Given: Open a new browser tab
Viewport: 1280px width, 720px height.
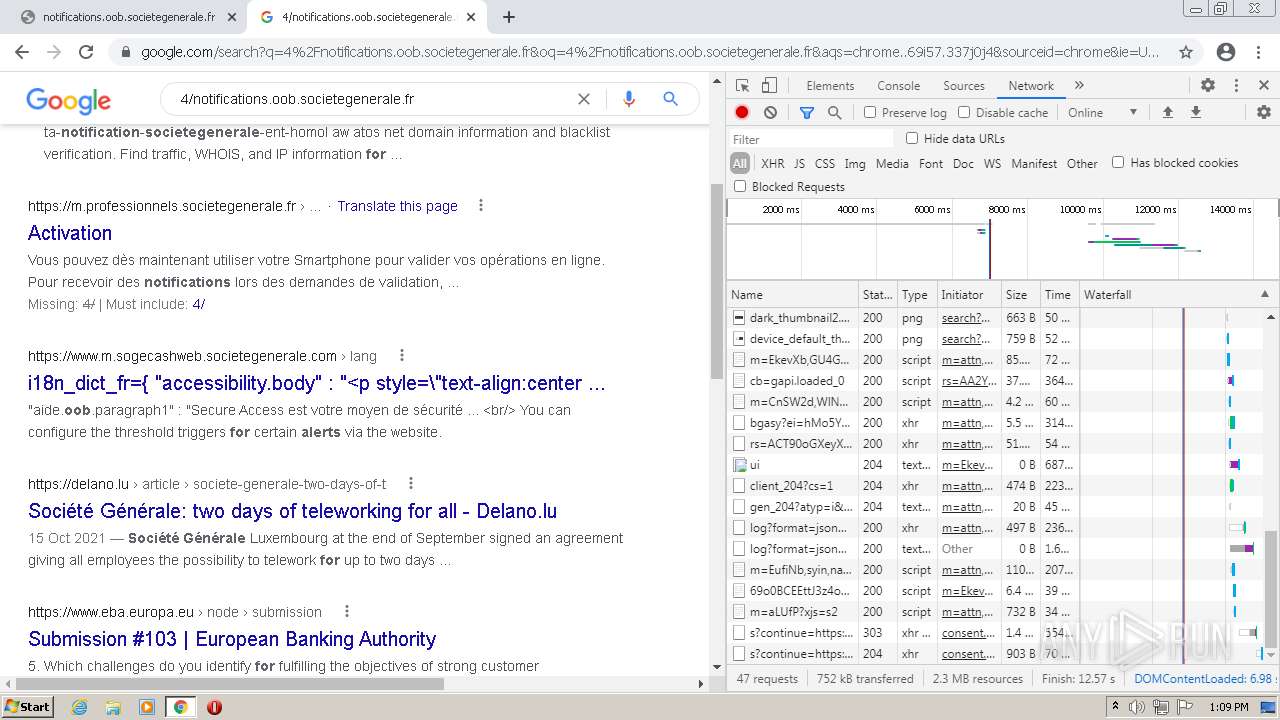Looking at the screenshot, I should pos(508,17).
